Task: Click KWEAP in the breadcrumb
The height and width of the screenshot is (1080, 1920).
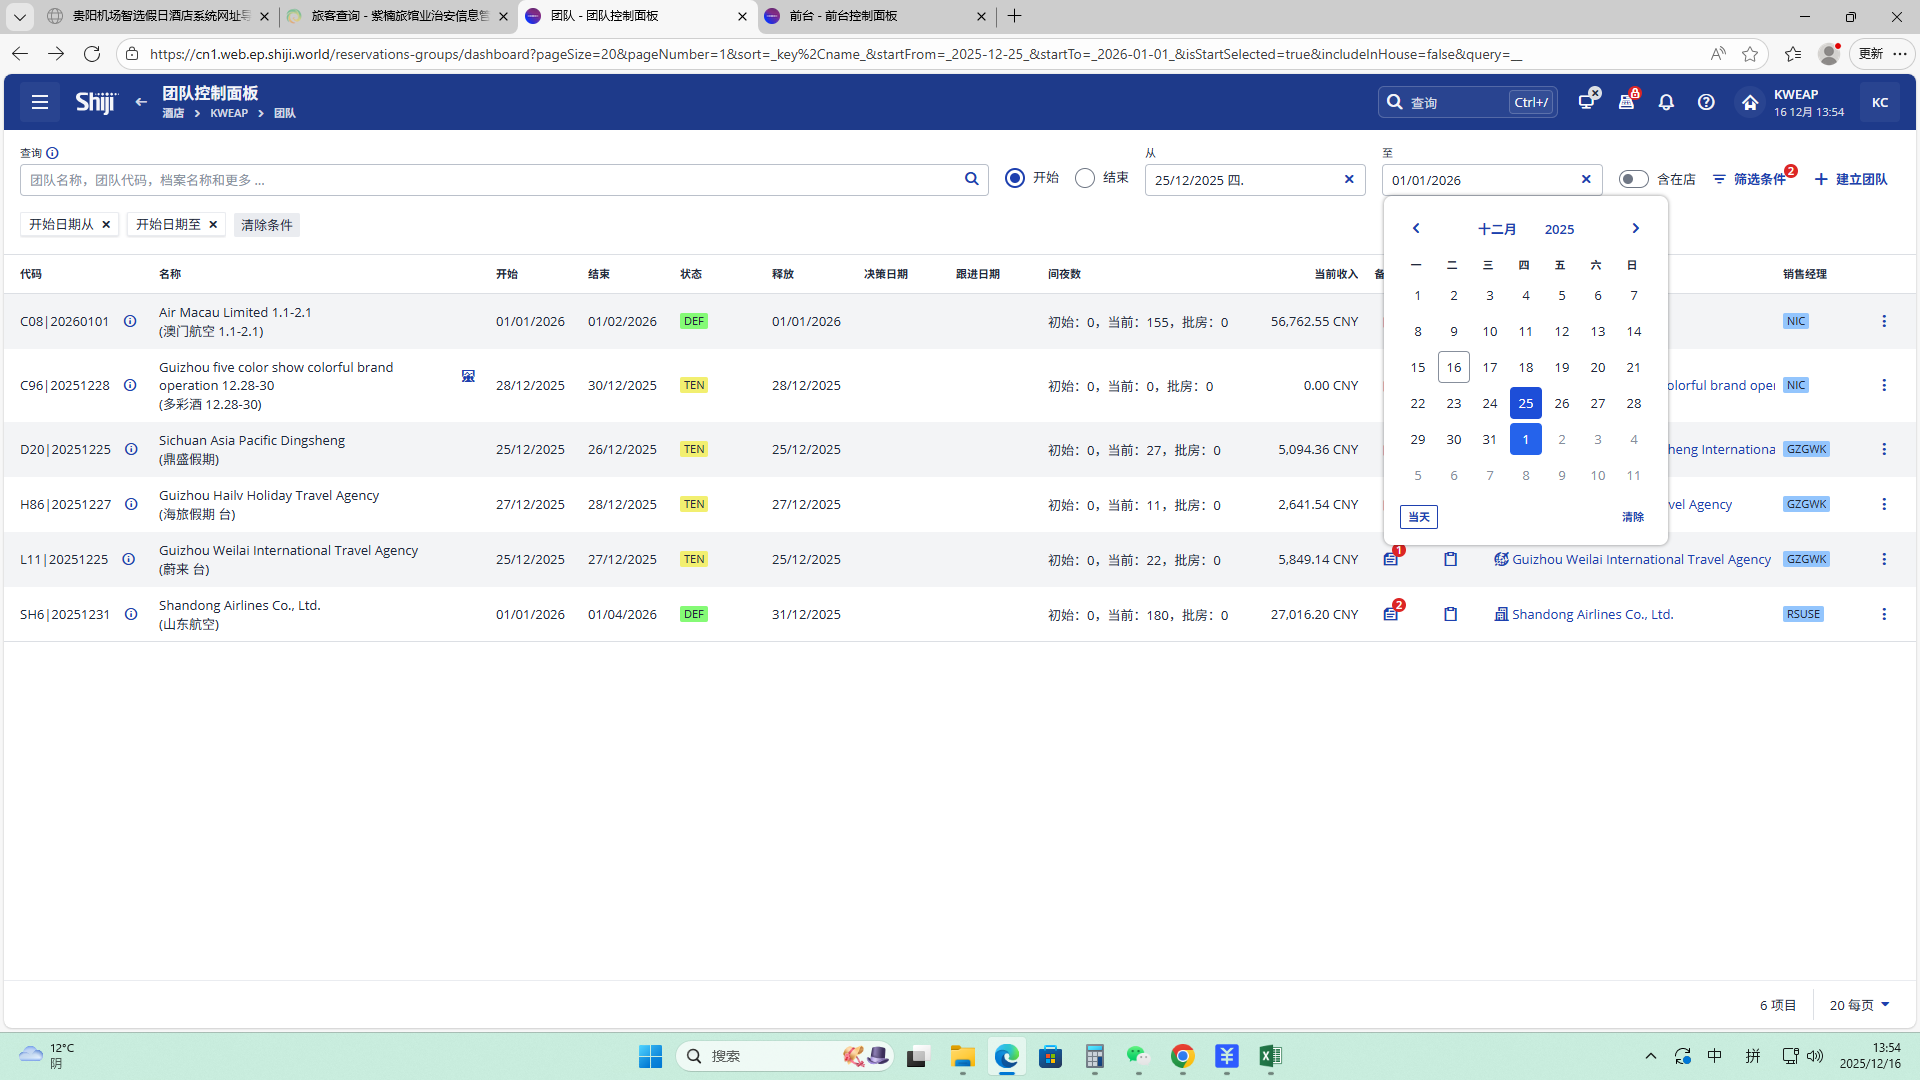Action: pyautogui.click(x=229, y=113)
